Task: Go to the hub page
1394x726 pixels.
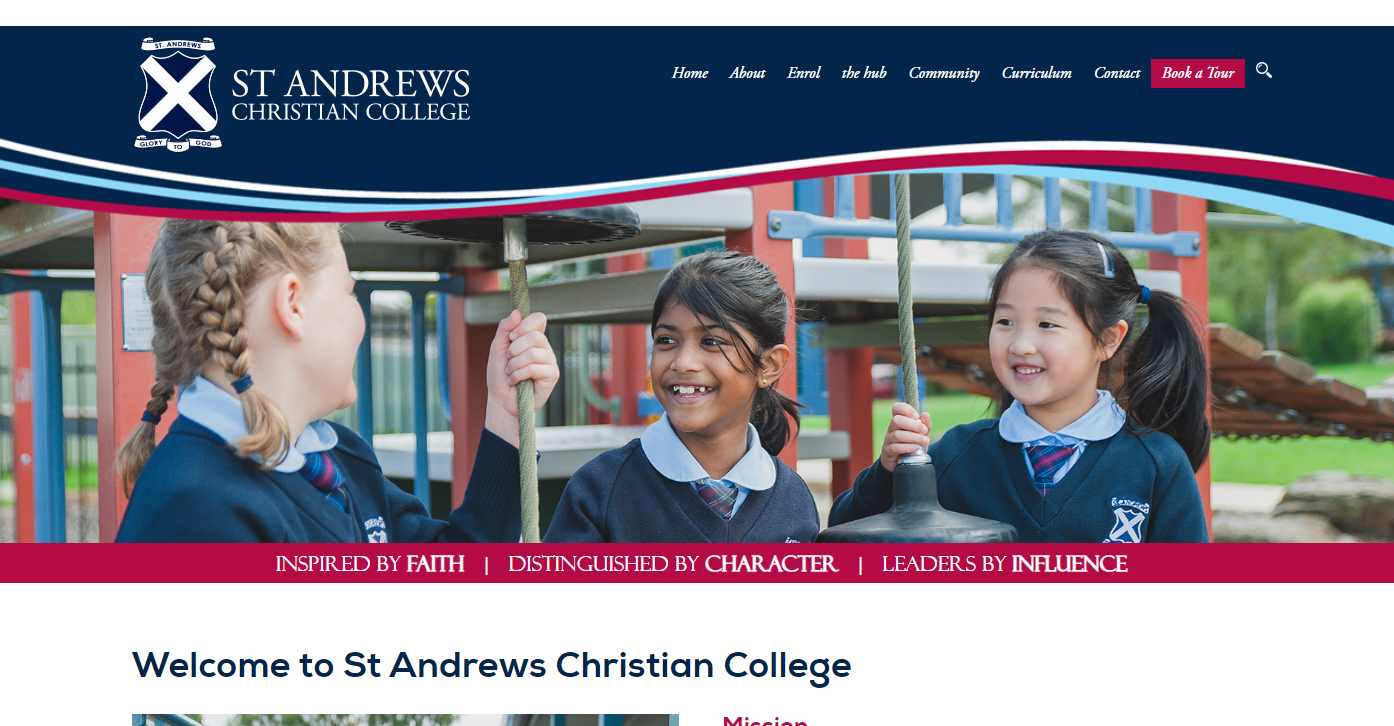Action: click(864, 73)
